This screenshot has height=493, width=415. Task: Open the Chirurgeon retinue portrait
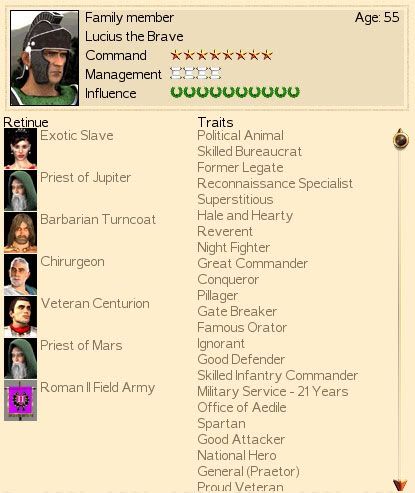click(20, 275)
